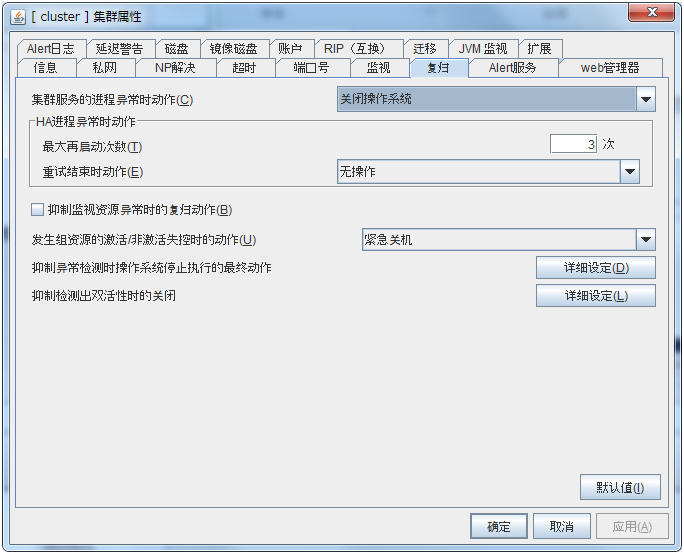Click text 抑制检测出双活性时的关闭
This screenshot has height=554, width=684.
(x=103, y=296)
